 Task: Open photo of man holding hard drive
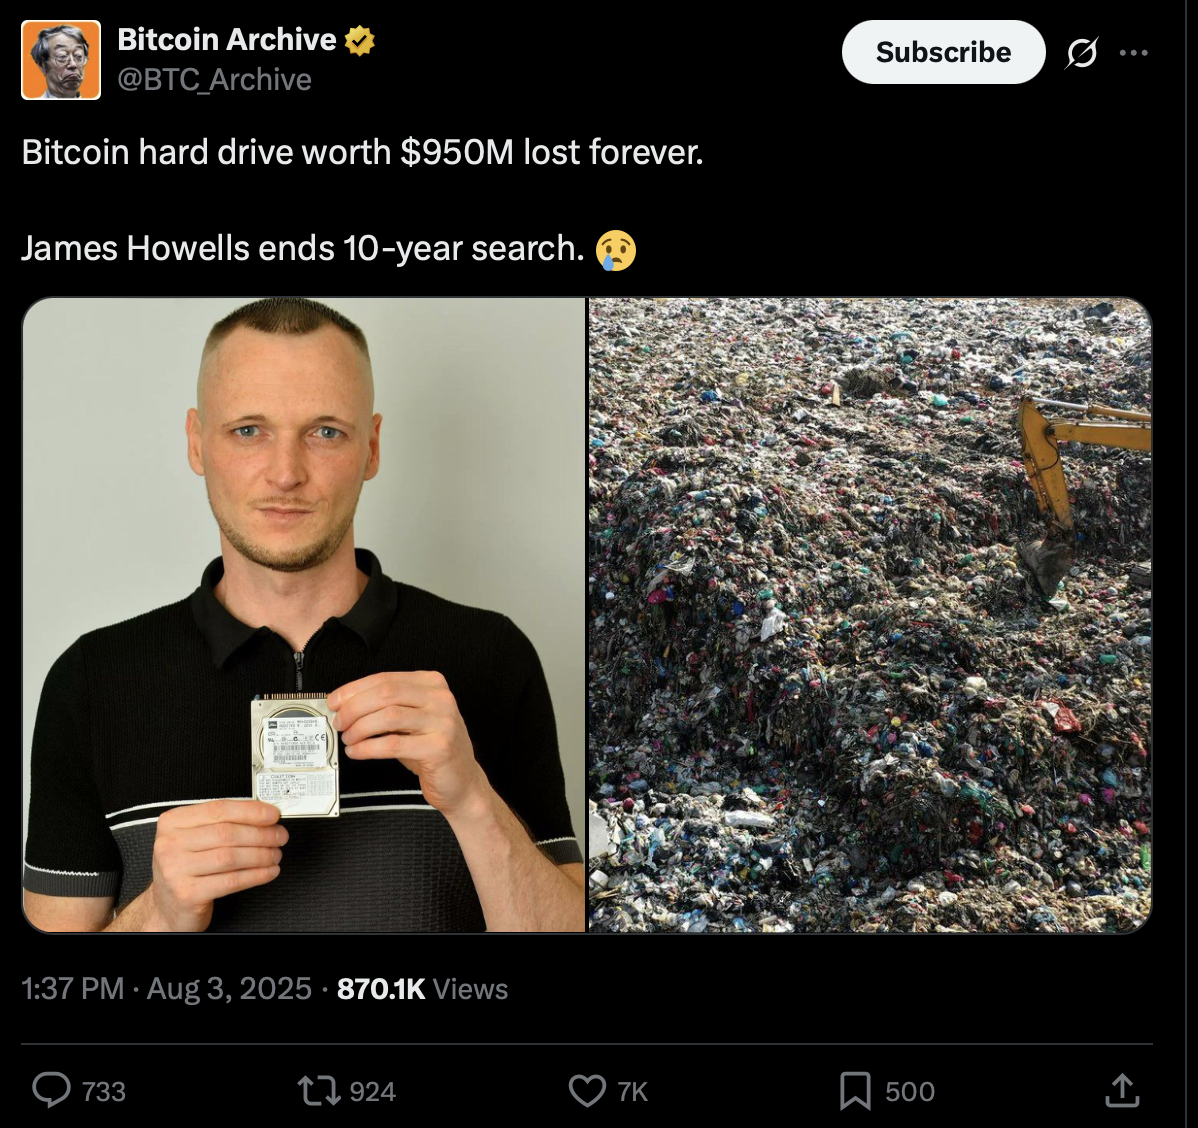tap(304, 615)
